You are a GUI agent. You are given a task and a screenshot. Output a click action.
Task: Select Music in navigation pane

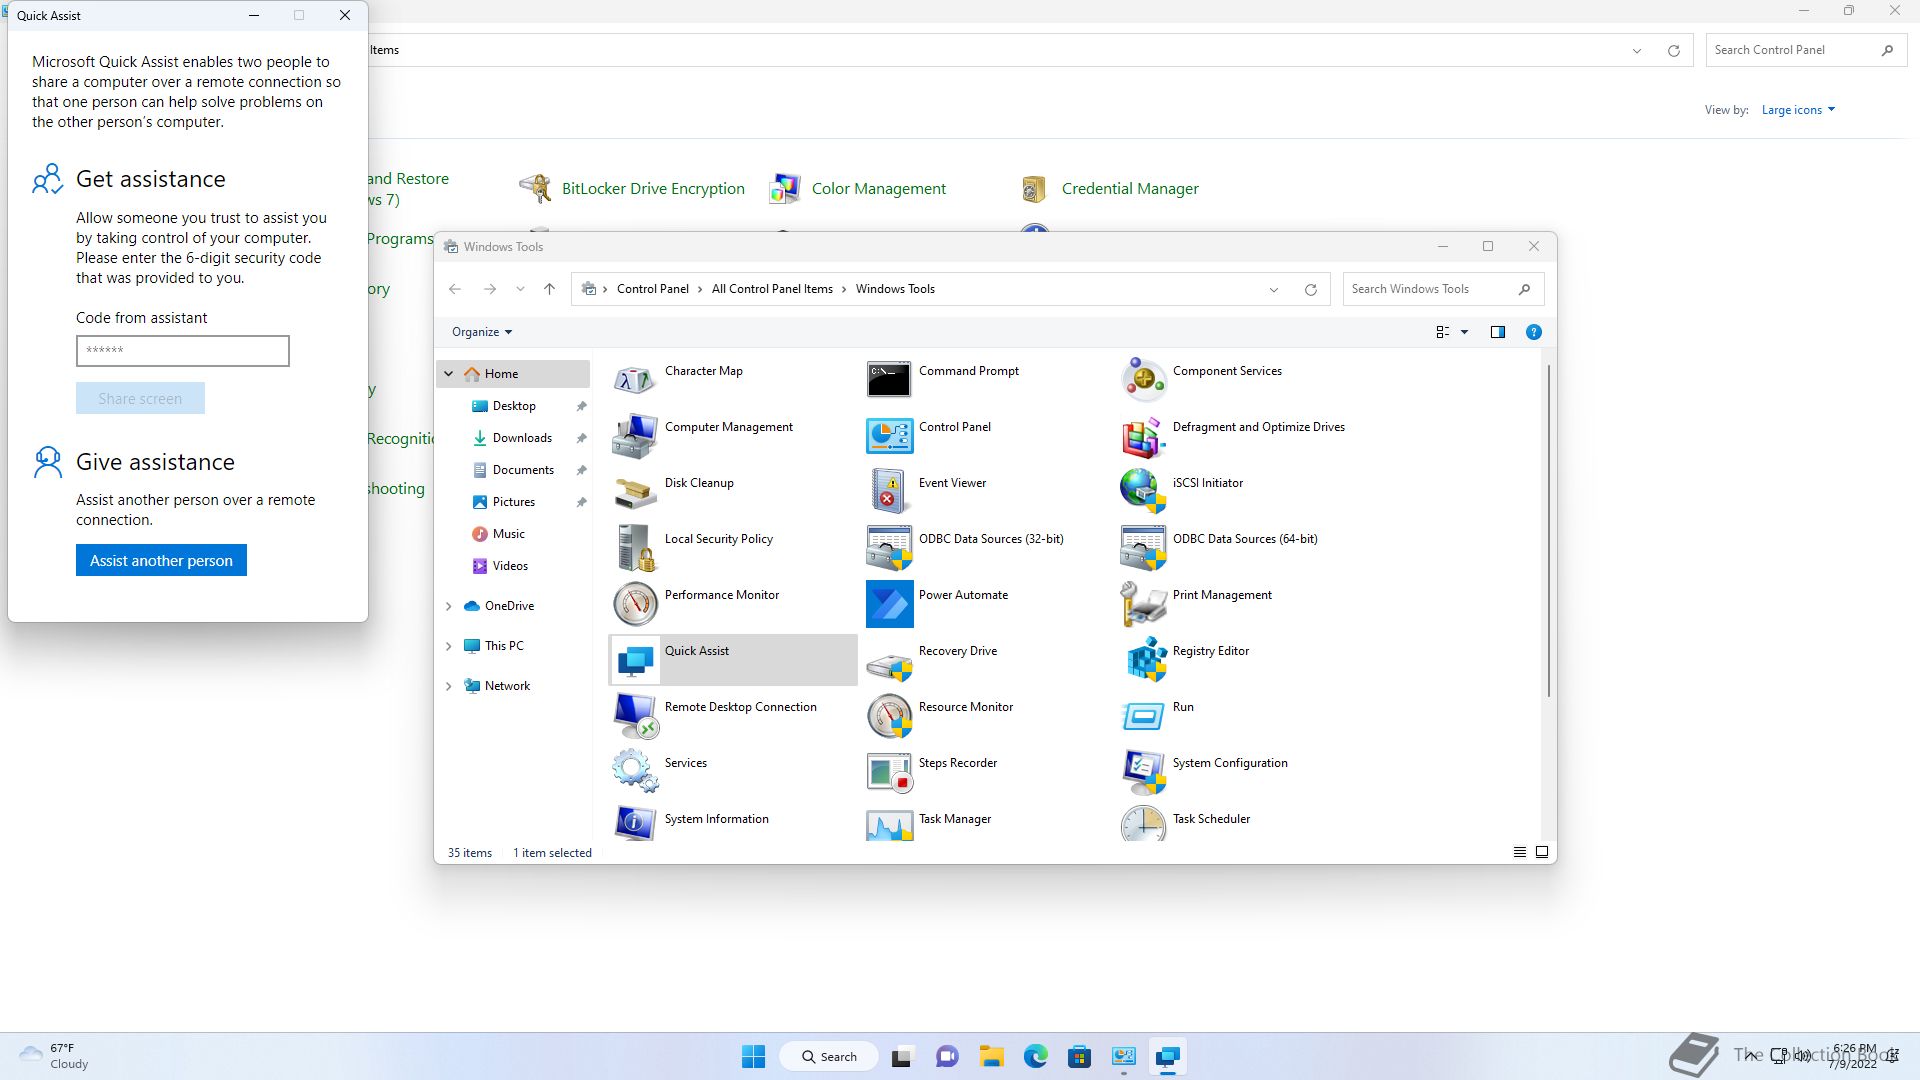click(x=509, y=534)
